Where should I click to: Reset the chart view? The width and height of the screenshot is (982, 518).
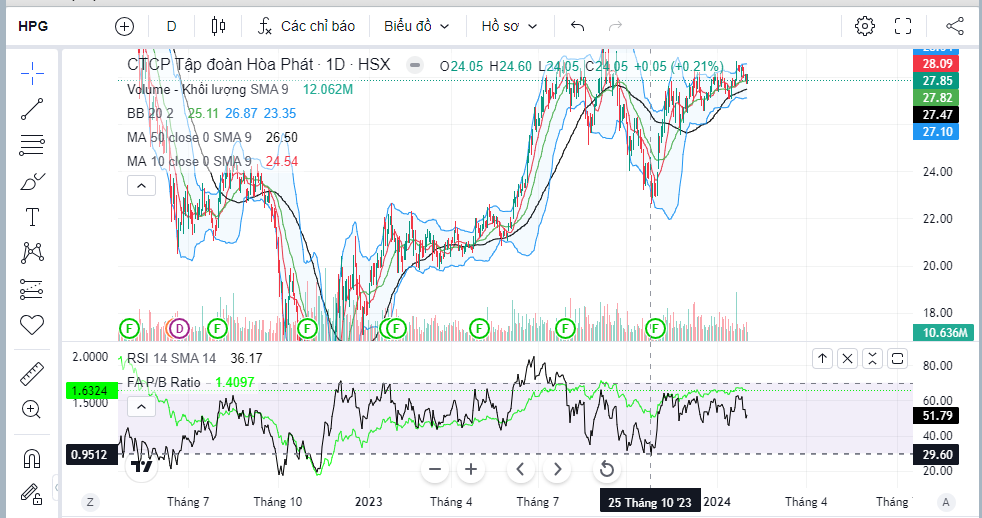click(606, 469)
